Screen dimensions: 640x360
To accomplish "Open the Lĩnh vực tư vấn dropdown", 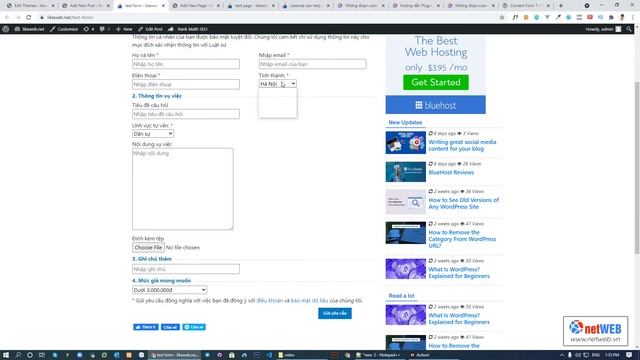I will 153,133.
